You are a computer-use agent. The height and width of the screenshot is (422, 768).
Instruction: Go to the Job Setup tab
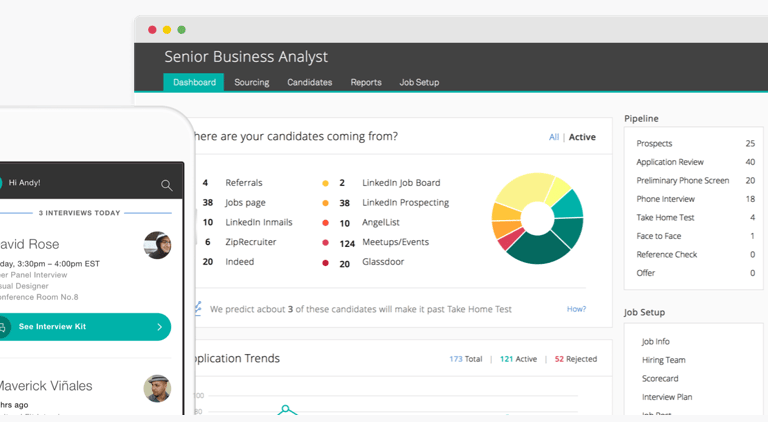click(x=419, y=82)
